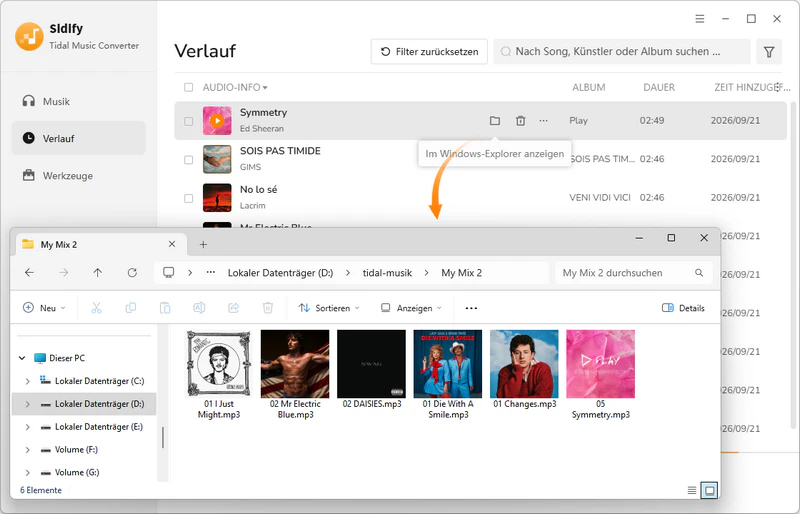Go up one folder level in Explorer
800x514 pixels.
(x=97, y=273)
